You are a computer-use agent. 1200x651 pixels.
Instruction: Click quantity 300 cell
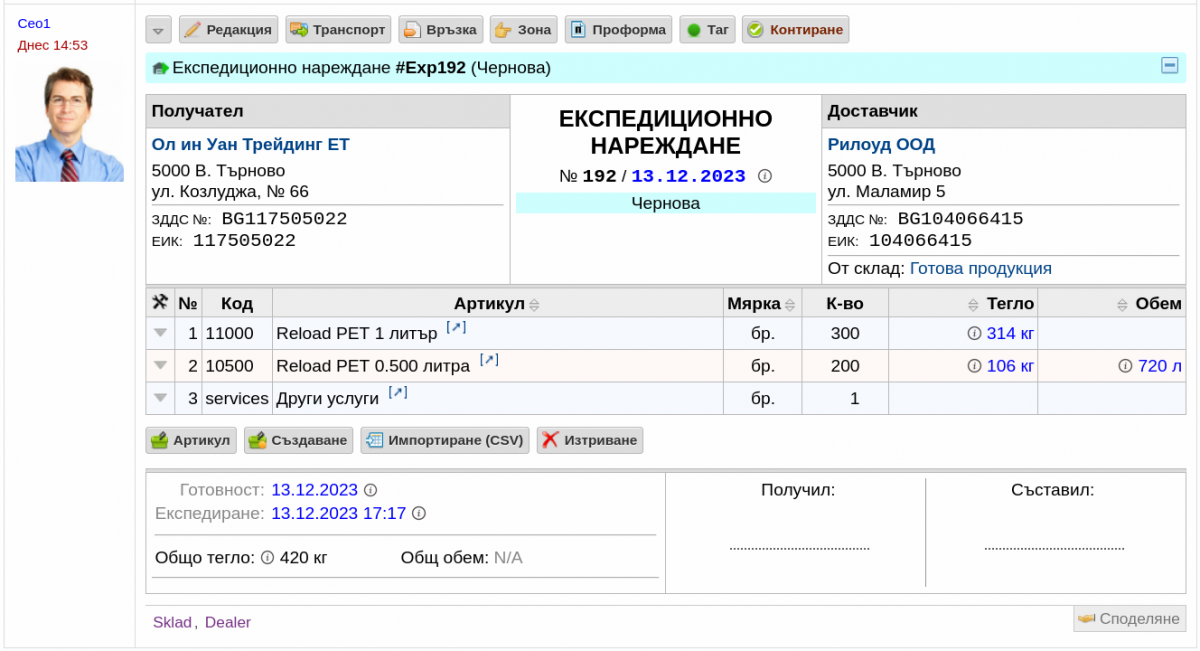point(845,334)
